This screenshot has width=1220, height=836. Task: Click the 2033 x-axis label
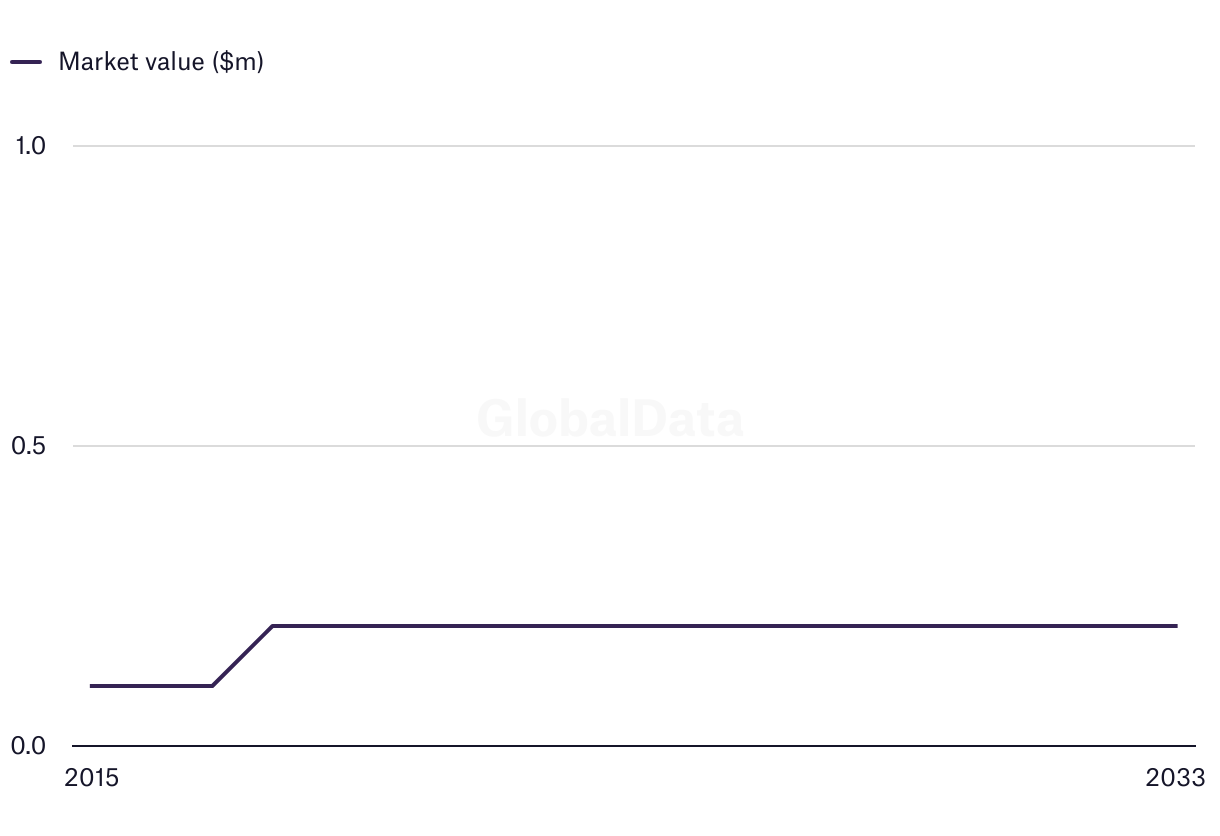tap(1177, 778)
